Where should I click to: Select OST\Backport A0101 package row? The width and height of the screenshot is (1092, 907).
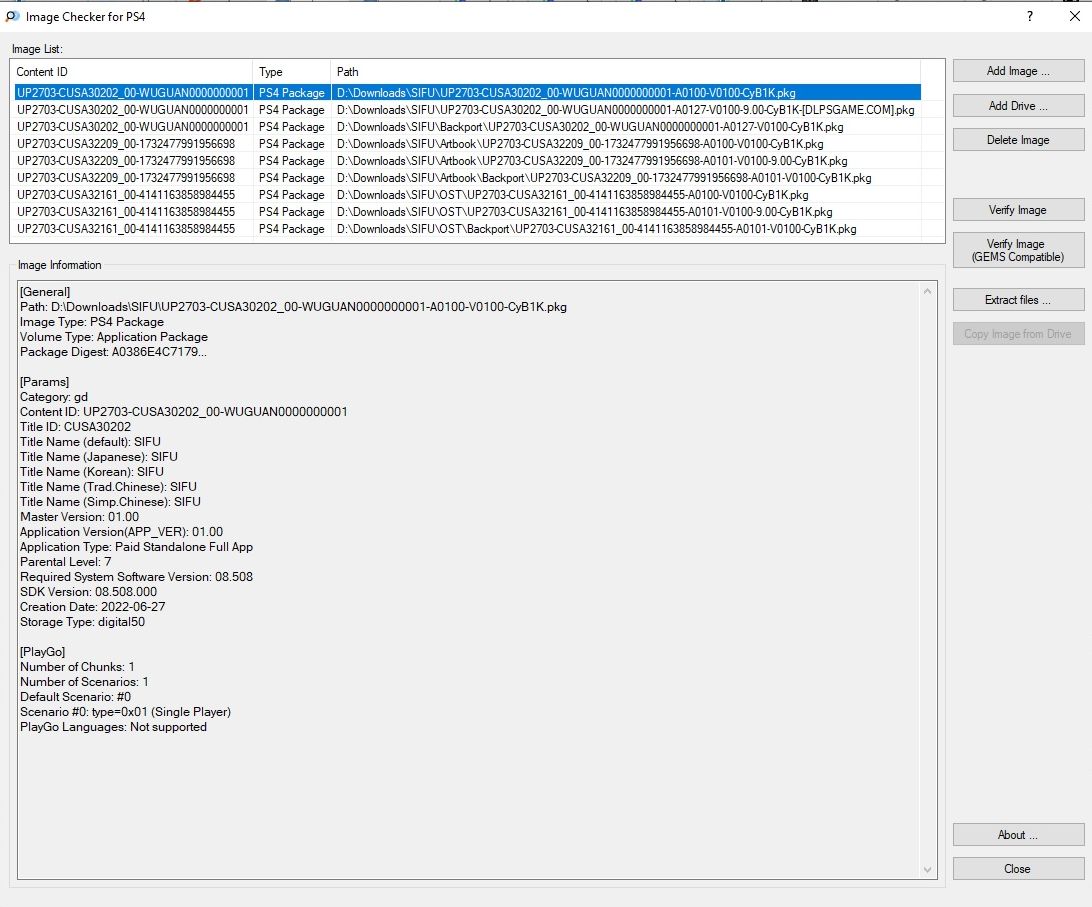pos(467,228)
